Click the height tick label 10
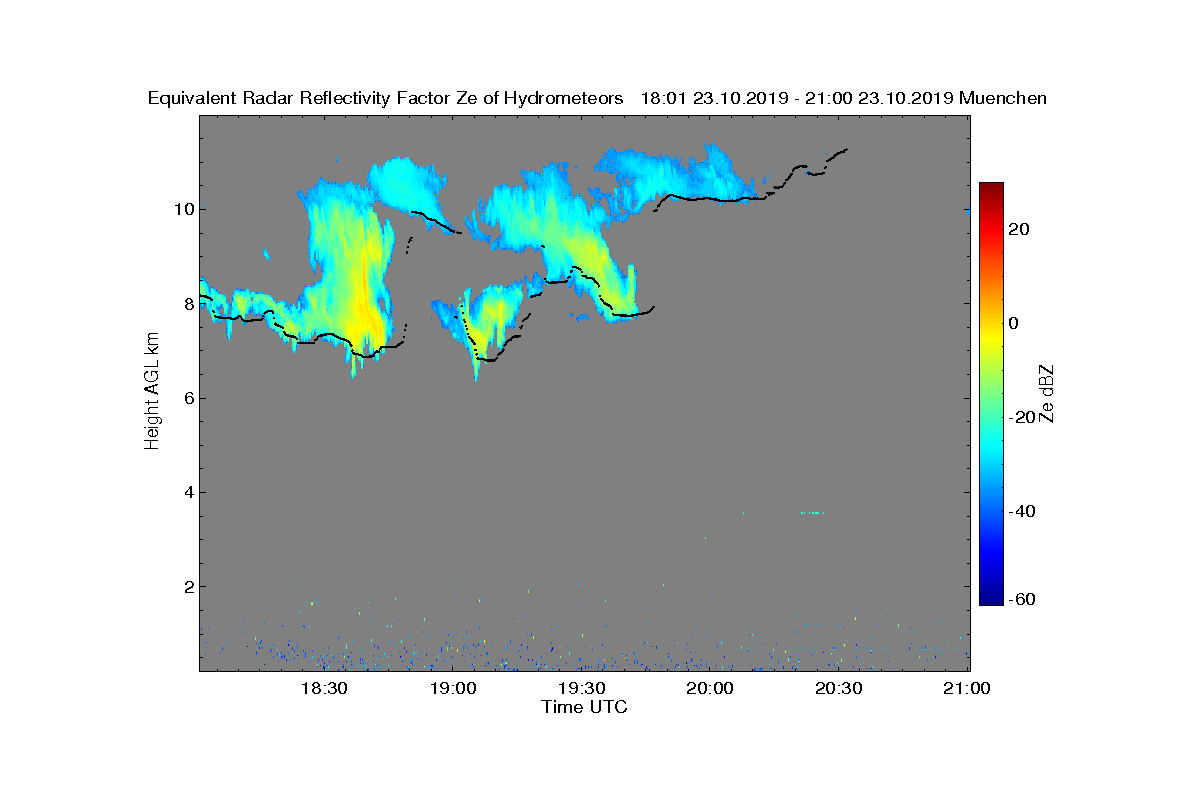The height and width of the screenshot is (800, 1200). 183,209
